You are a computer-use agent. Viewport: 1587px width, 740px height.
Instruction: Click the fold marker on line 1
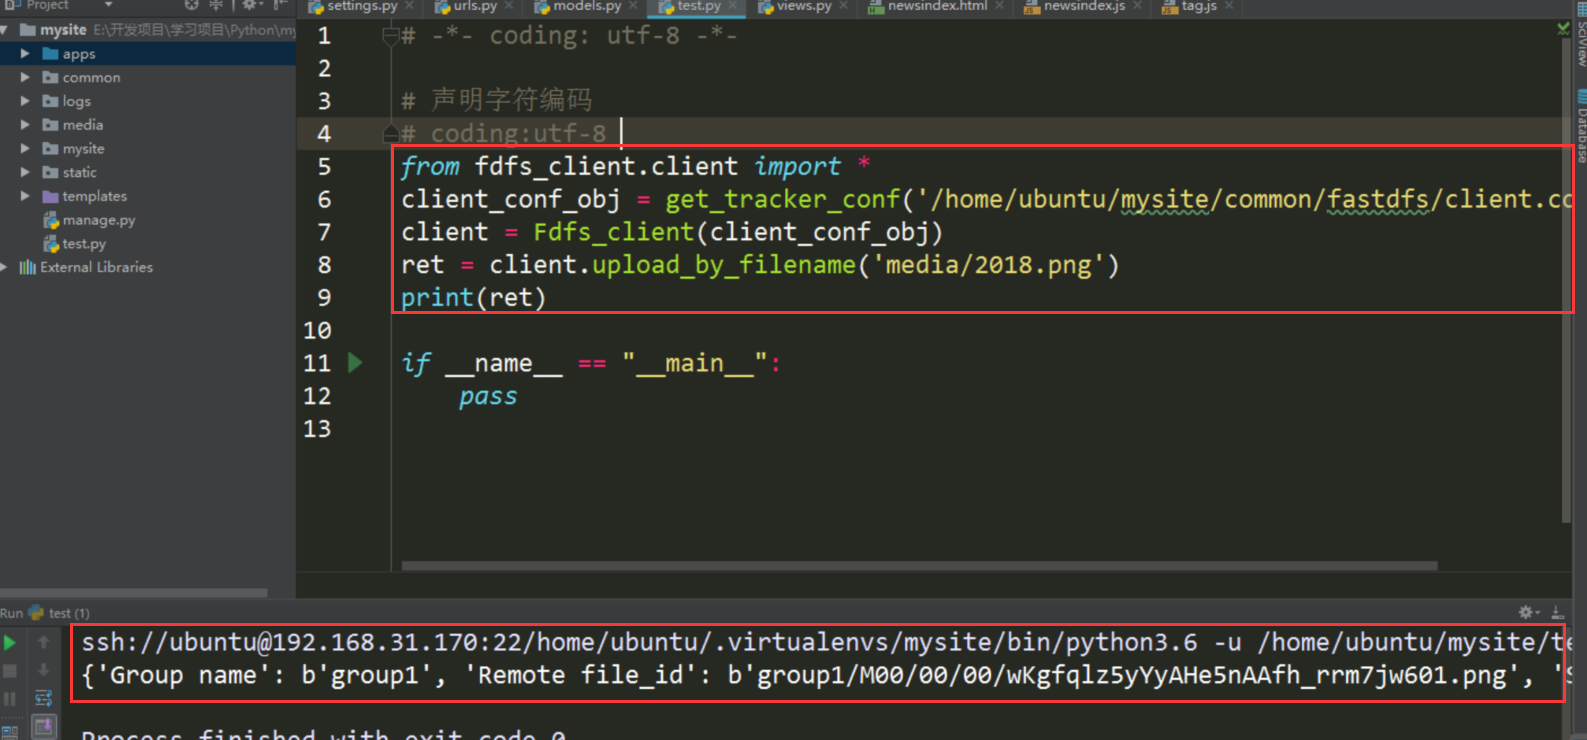point(391,36)
